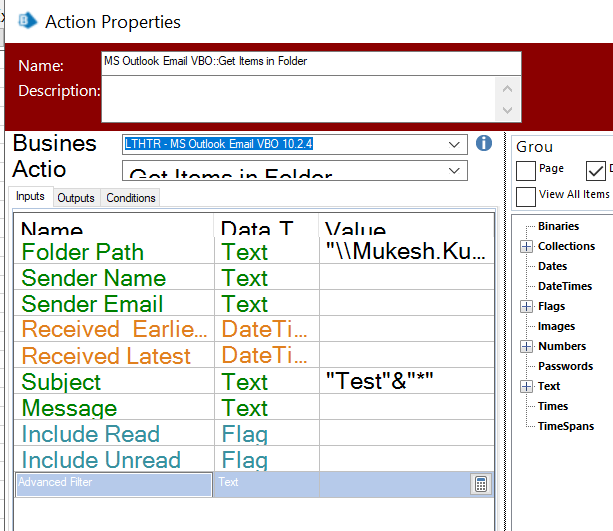The image size is (613, 531).
Task: Click the Blue Prism window title icon
Action: [28, 21]
